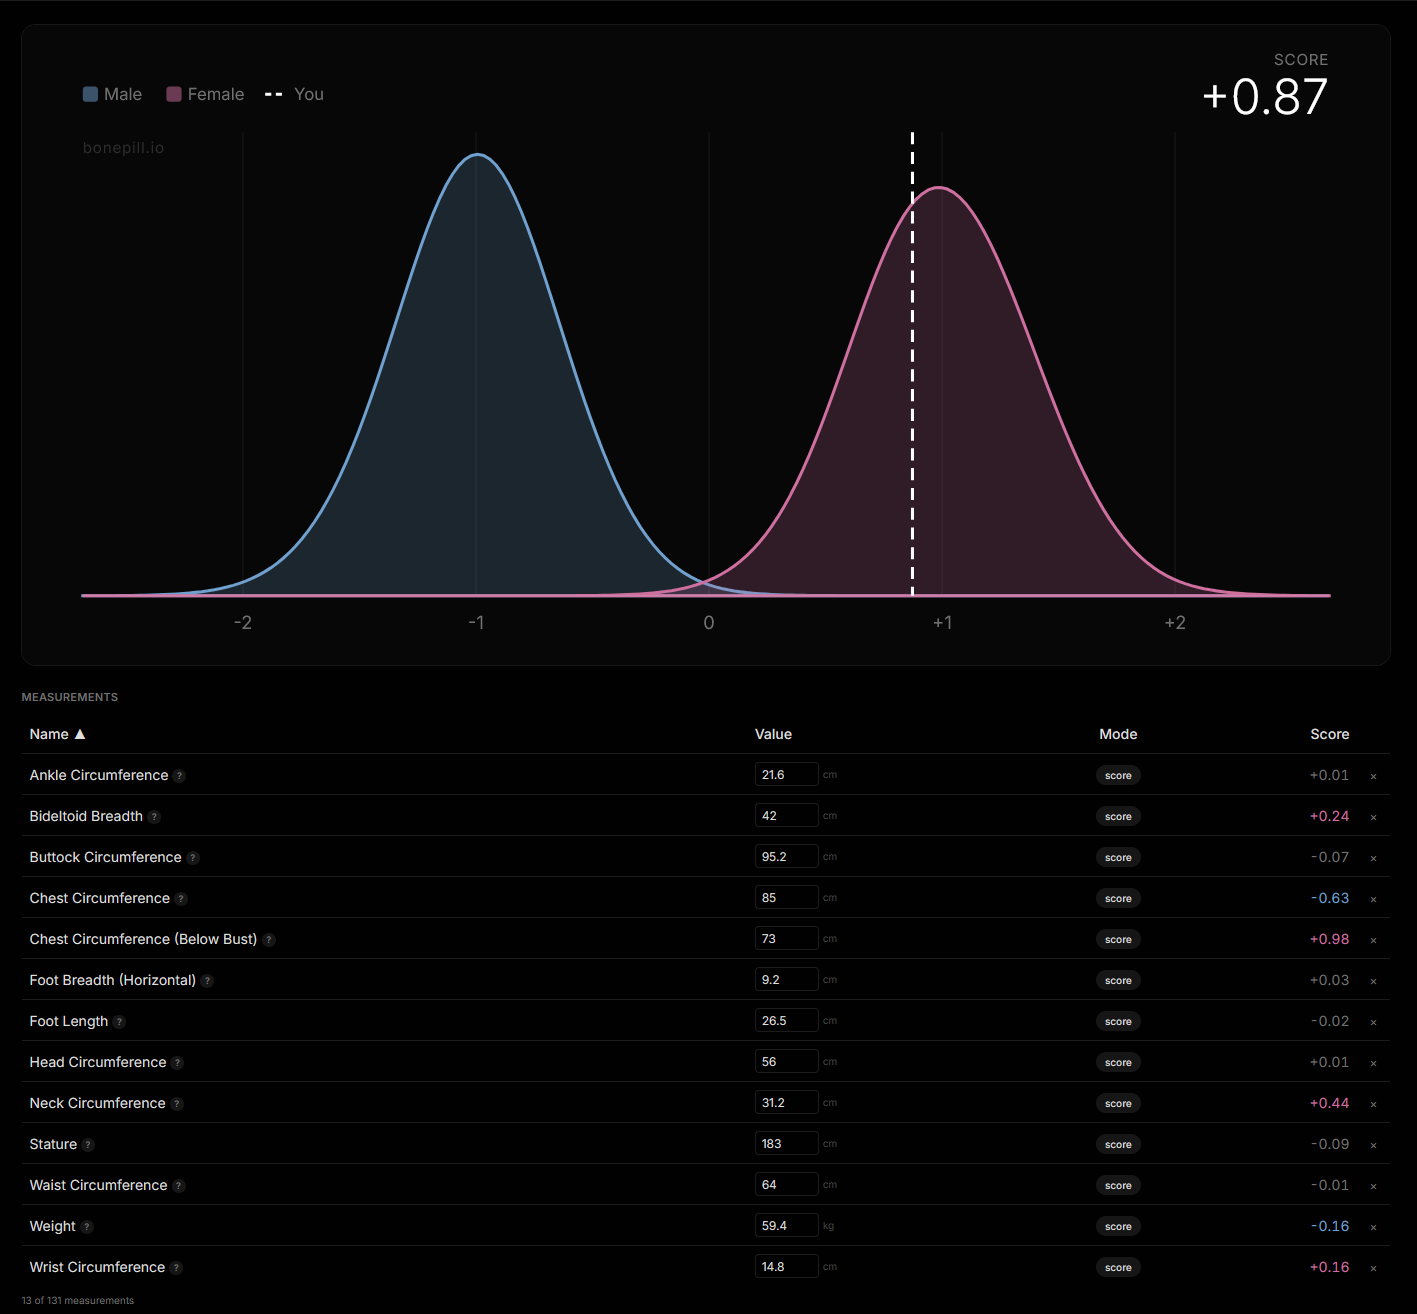
Task: Show the Bideltoid Breadth help tooltip icon
Action: pyautogui.click(x=154, y=817)
